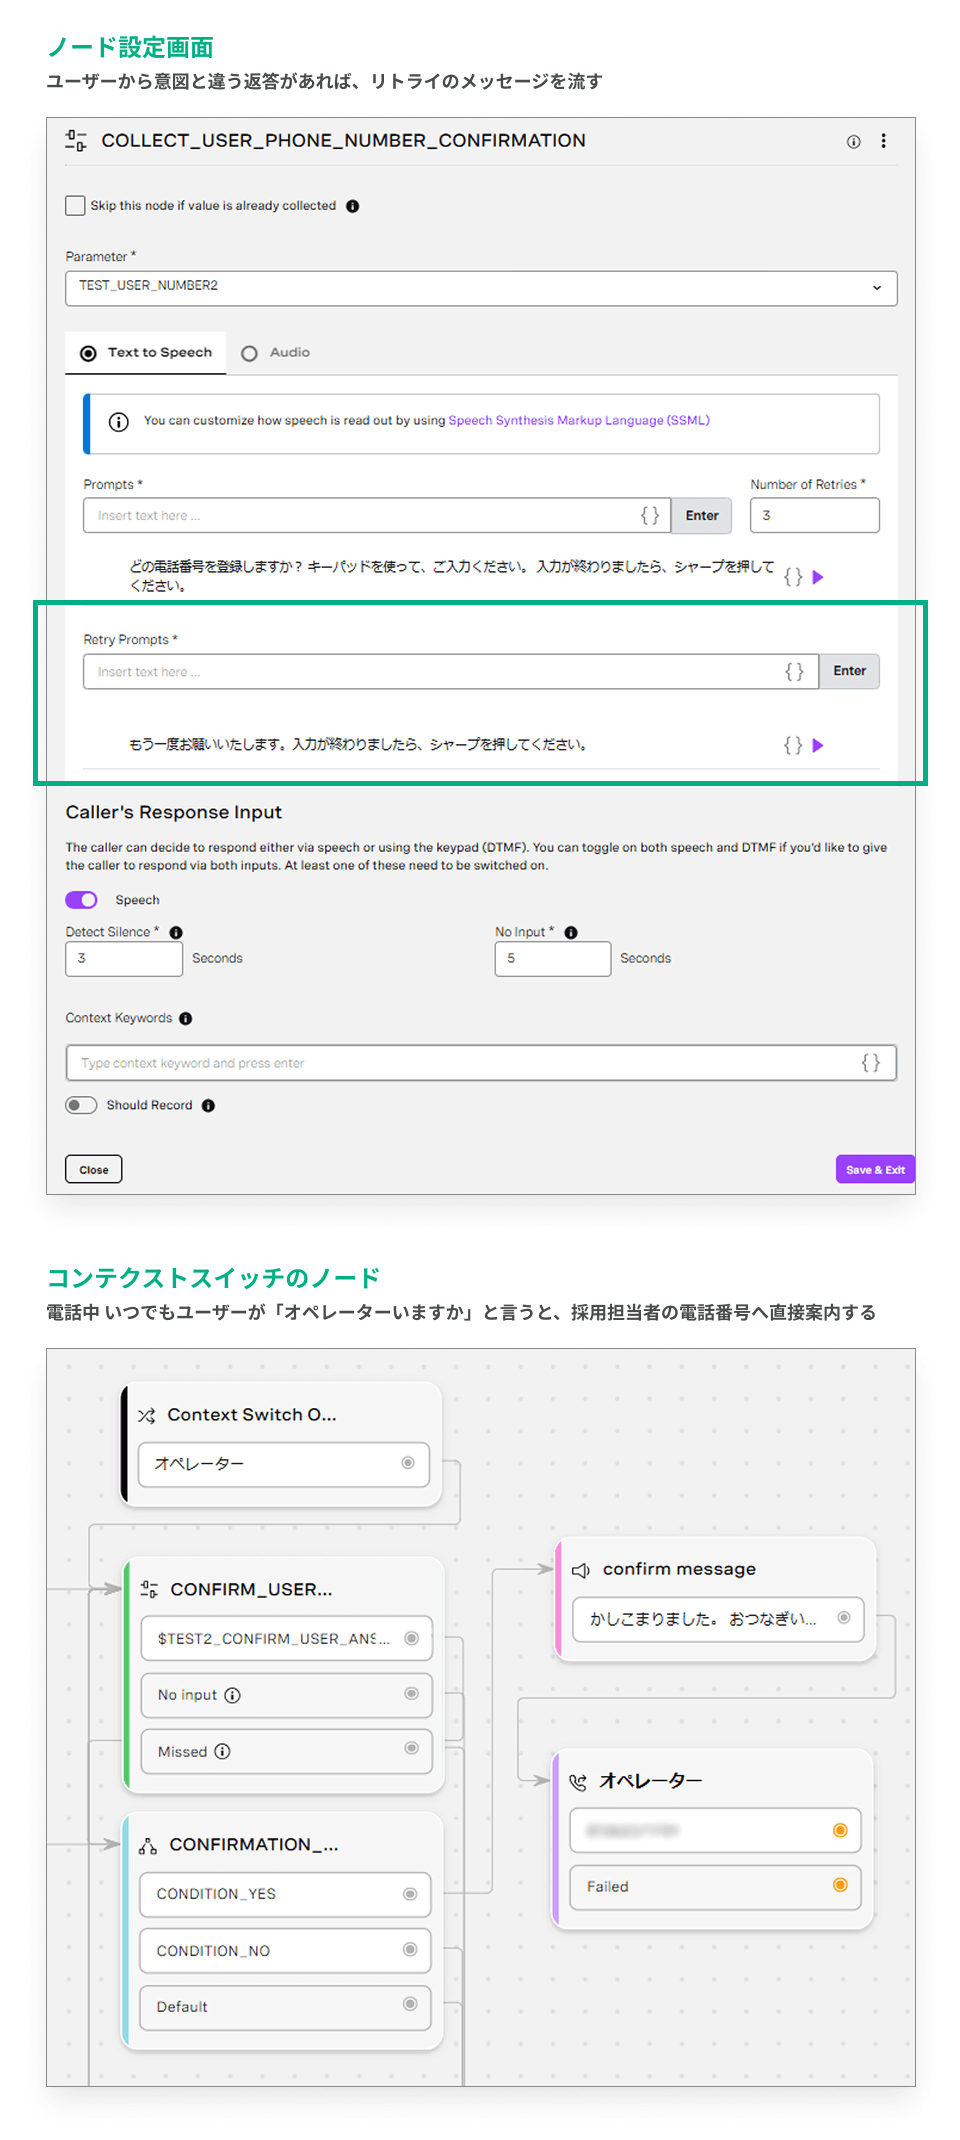Image resolution: width=960 pixels, height=2140 pixels.
Task: Click the Prompts text input field
Action: pyautogui.click(x=377, y=516)
